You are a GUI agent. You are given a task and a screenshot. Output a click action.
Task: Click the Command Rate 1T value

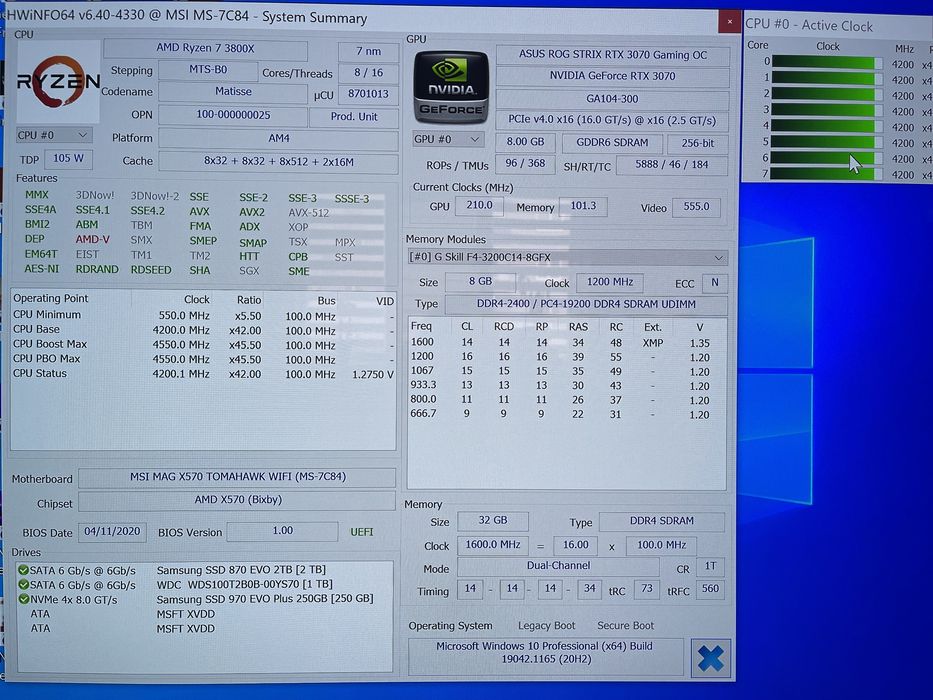(710, 566)
